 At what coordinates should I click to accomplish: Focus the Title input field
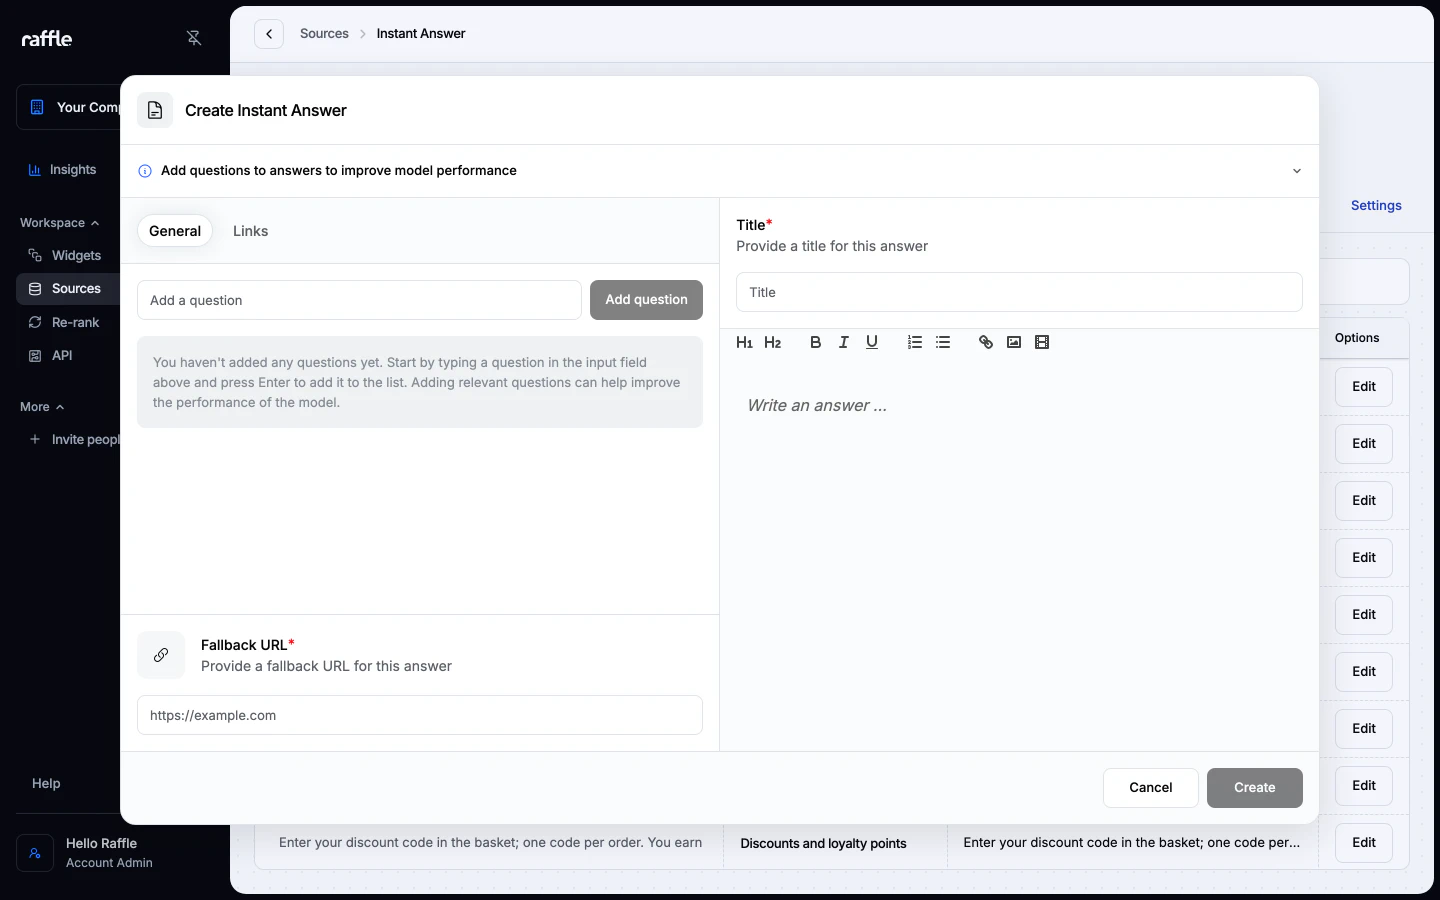click(1019, 292)
